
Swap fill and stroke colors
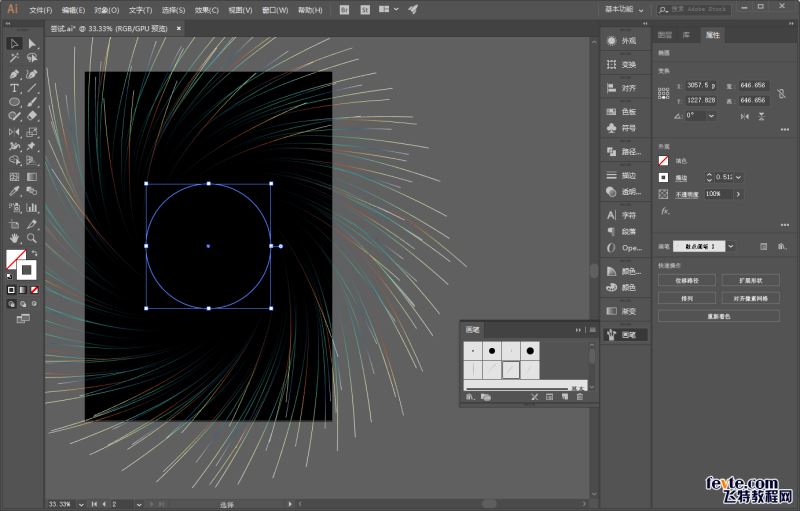[35, 253]
